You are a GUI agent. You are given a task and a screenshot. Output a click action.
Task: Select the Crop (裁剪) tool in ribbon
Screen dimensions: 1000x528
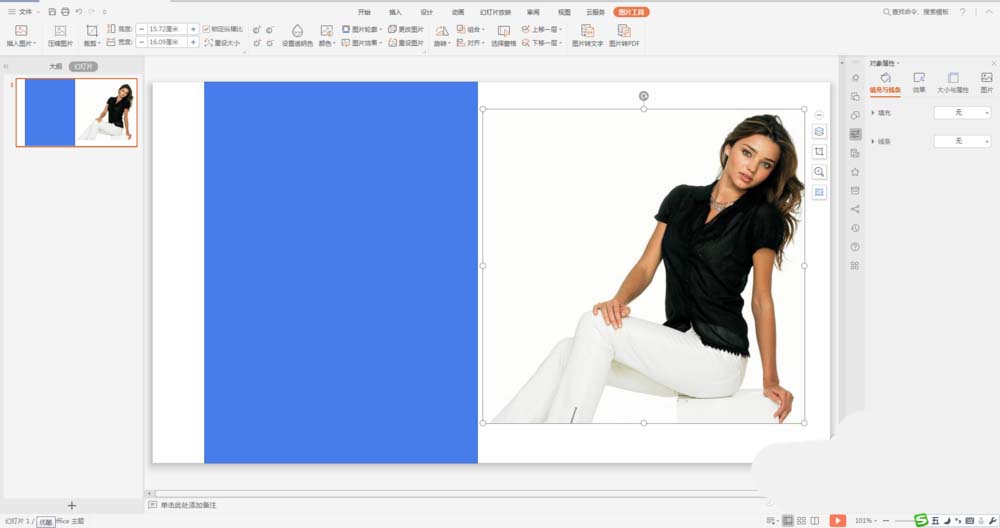[x=91, y=31]
